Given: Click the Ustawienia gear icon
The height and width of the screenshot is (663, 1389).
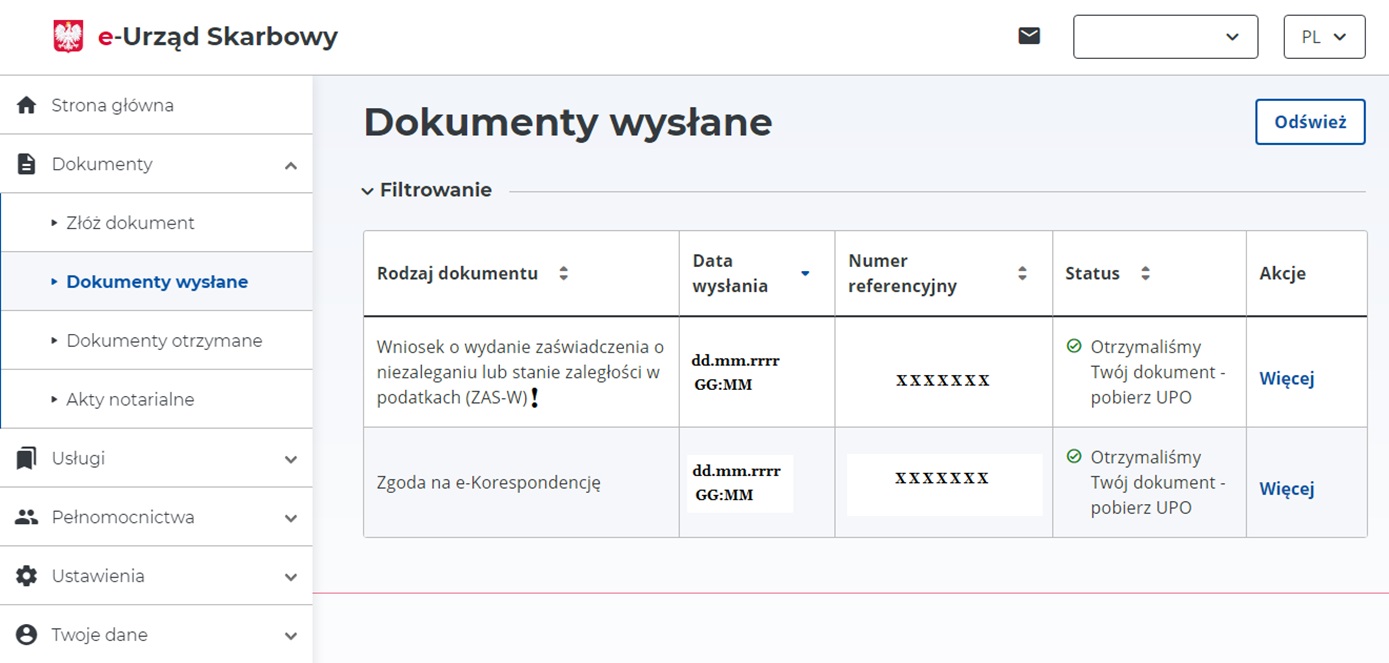Looking at the screenshot, I should (27, 576).
